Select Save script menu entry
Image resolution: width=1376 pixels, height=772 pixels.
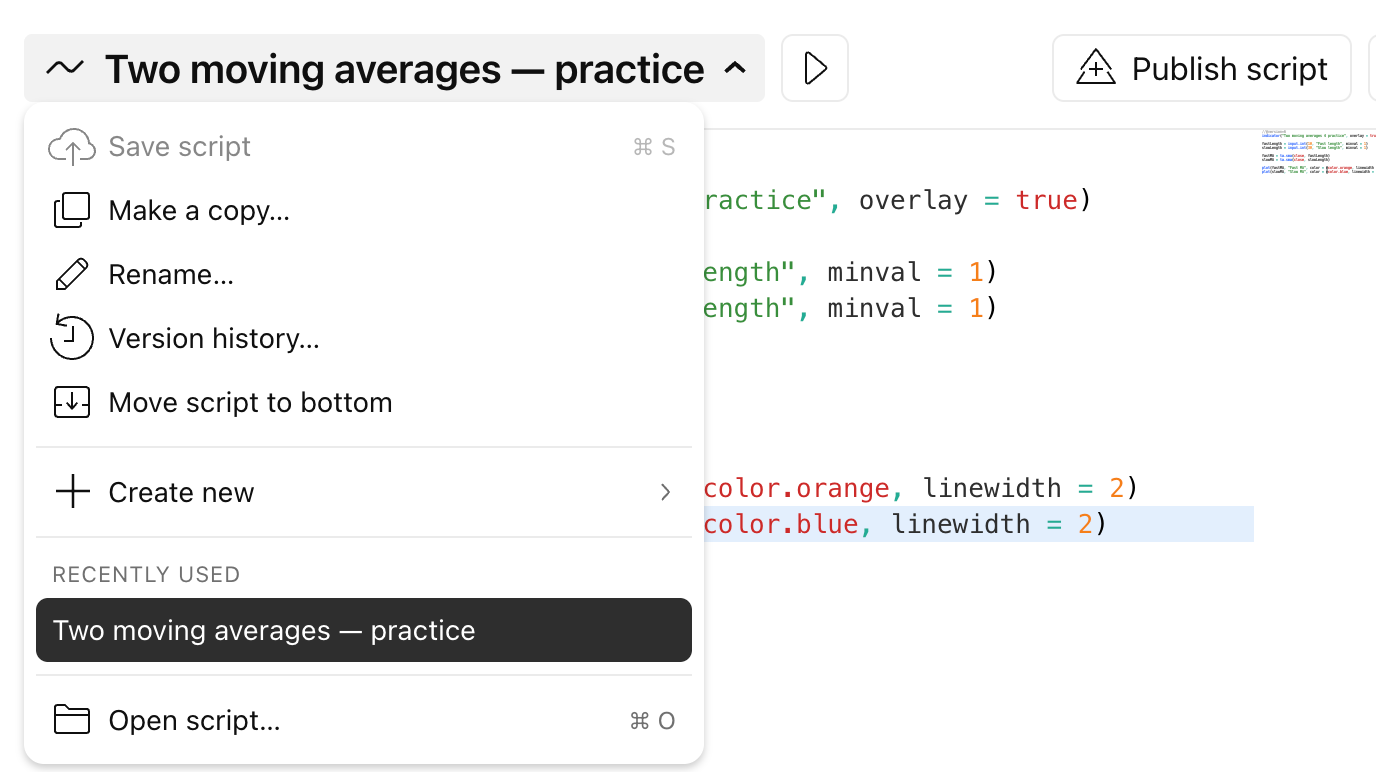[x=364, y=147]
